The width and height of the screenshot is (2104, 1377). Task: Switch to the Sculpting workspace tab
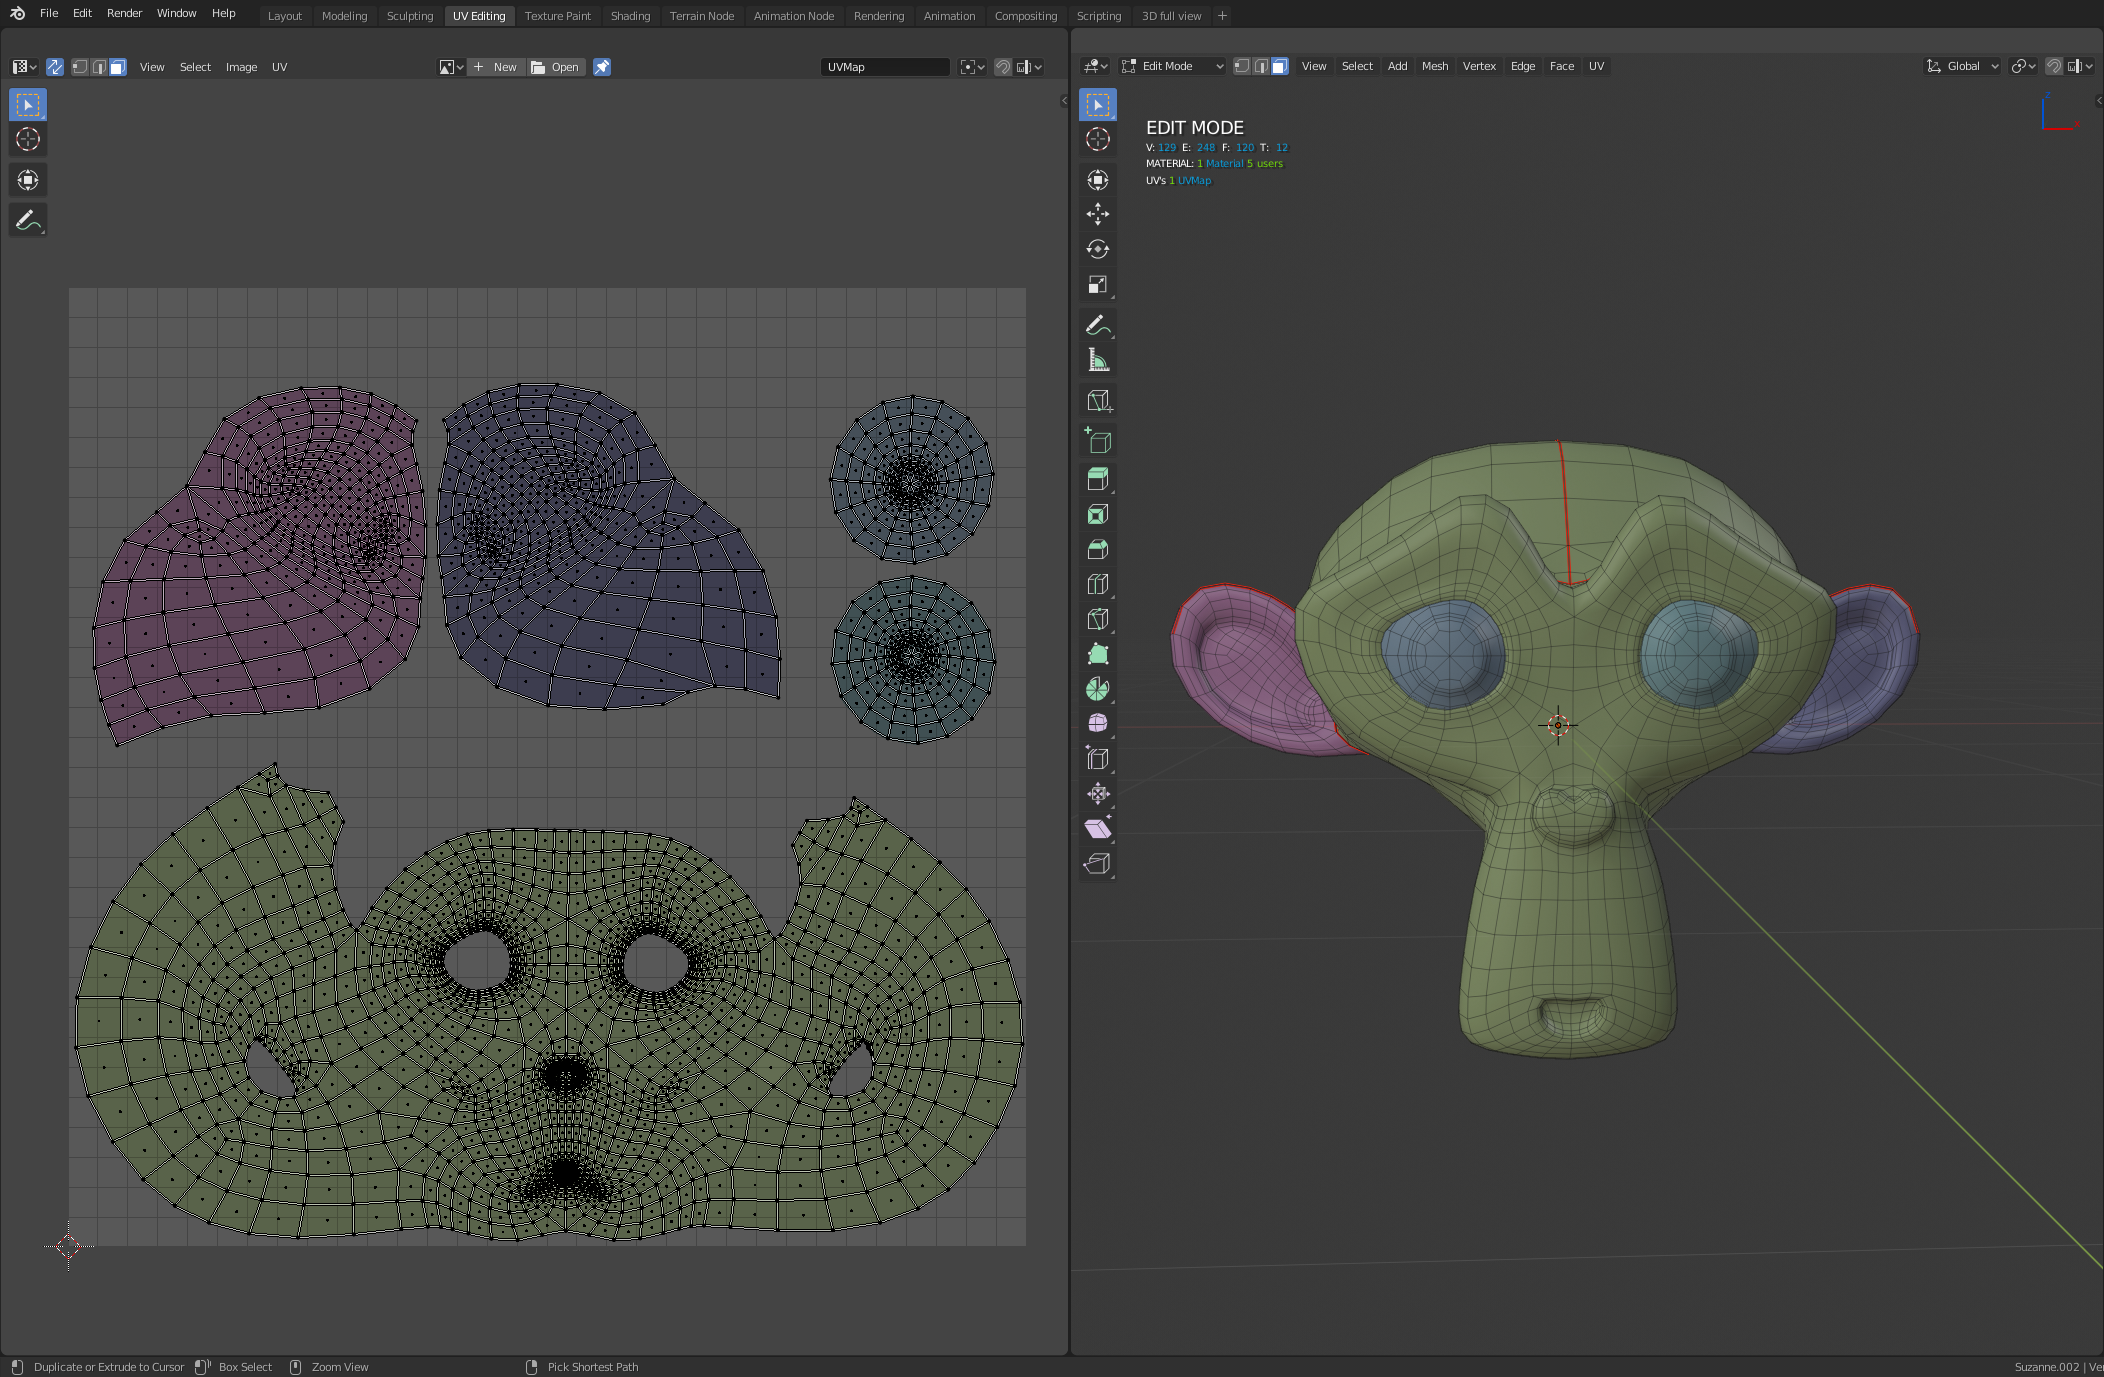tap(410, 16)
